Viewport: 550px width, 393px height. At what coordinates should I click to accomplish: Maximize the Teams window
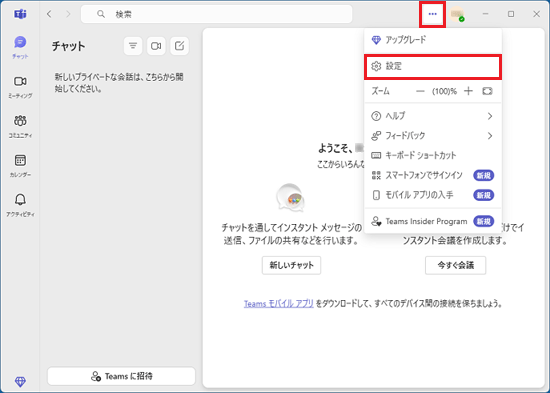[511, 14]
